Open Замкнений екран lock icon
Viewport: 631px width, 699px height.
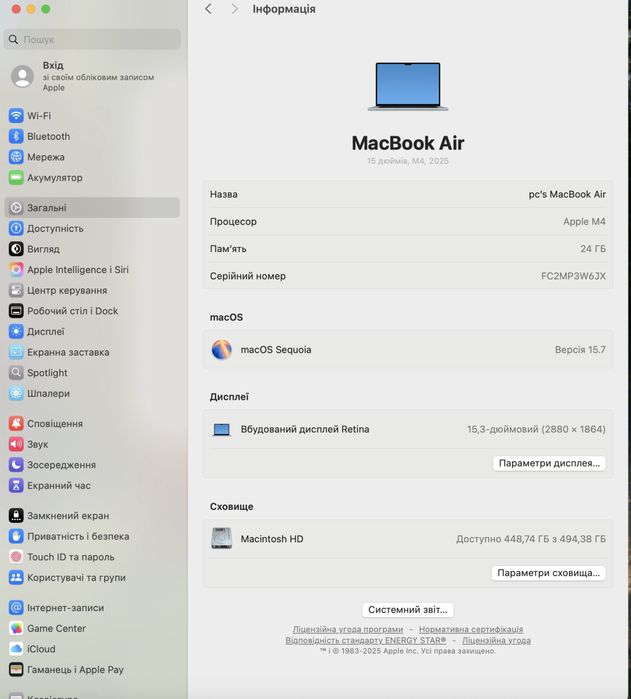[16, 515]
